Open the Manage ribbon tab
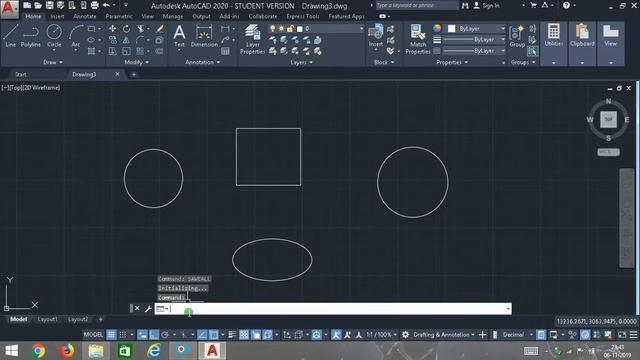The width and height of the screenshot is (640, 360). coord(173,16)
